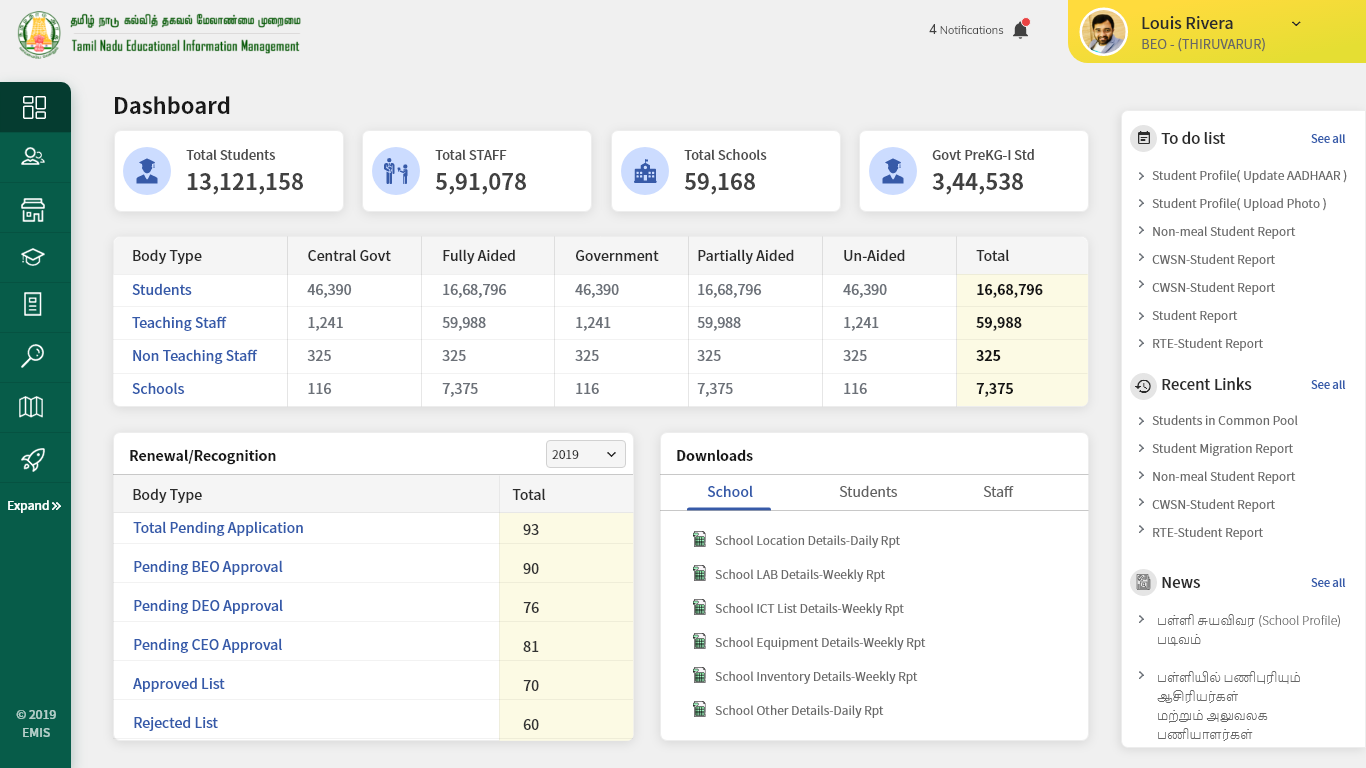
Task: Open Approved List link
Action: pos(179,684)
